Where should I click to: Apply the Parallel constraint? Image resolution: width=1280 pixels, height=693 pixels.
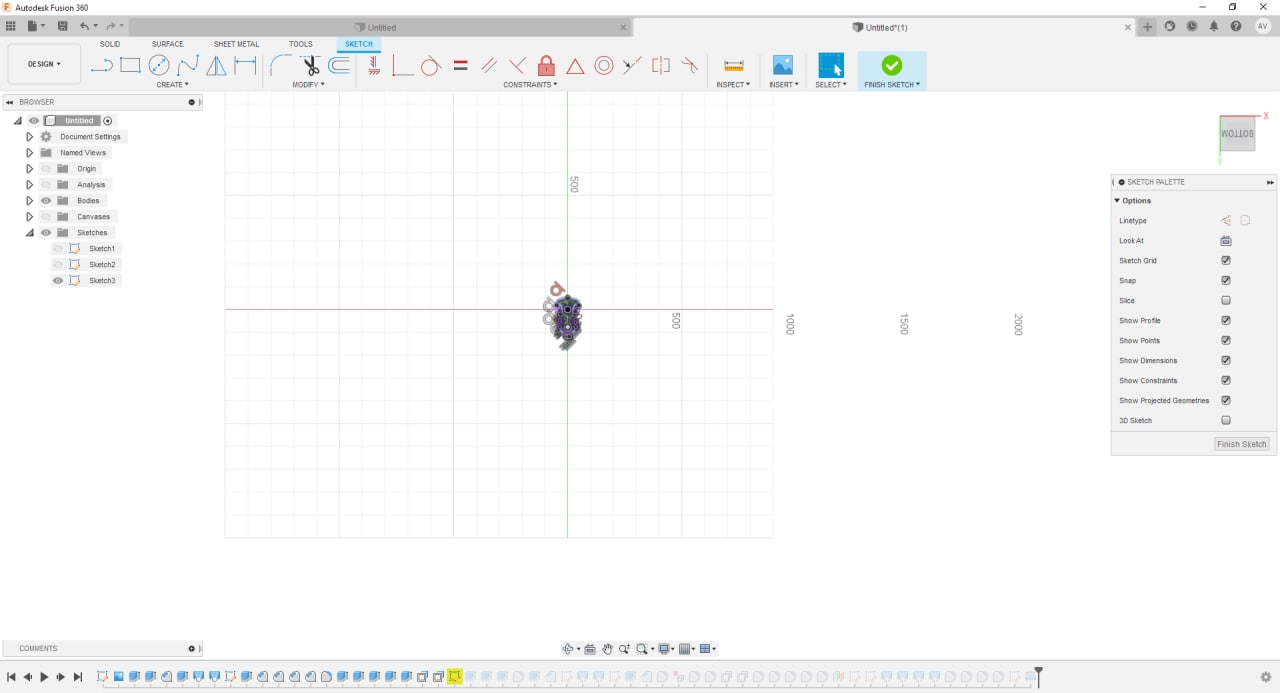click(x=489, y=66)
